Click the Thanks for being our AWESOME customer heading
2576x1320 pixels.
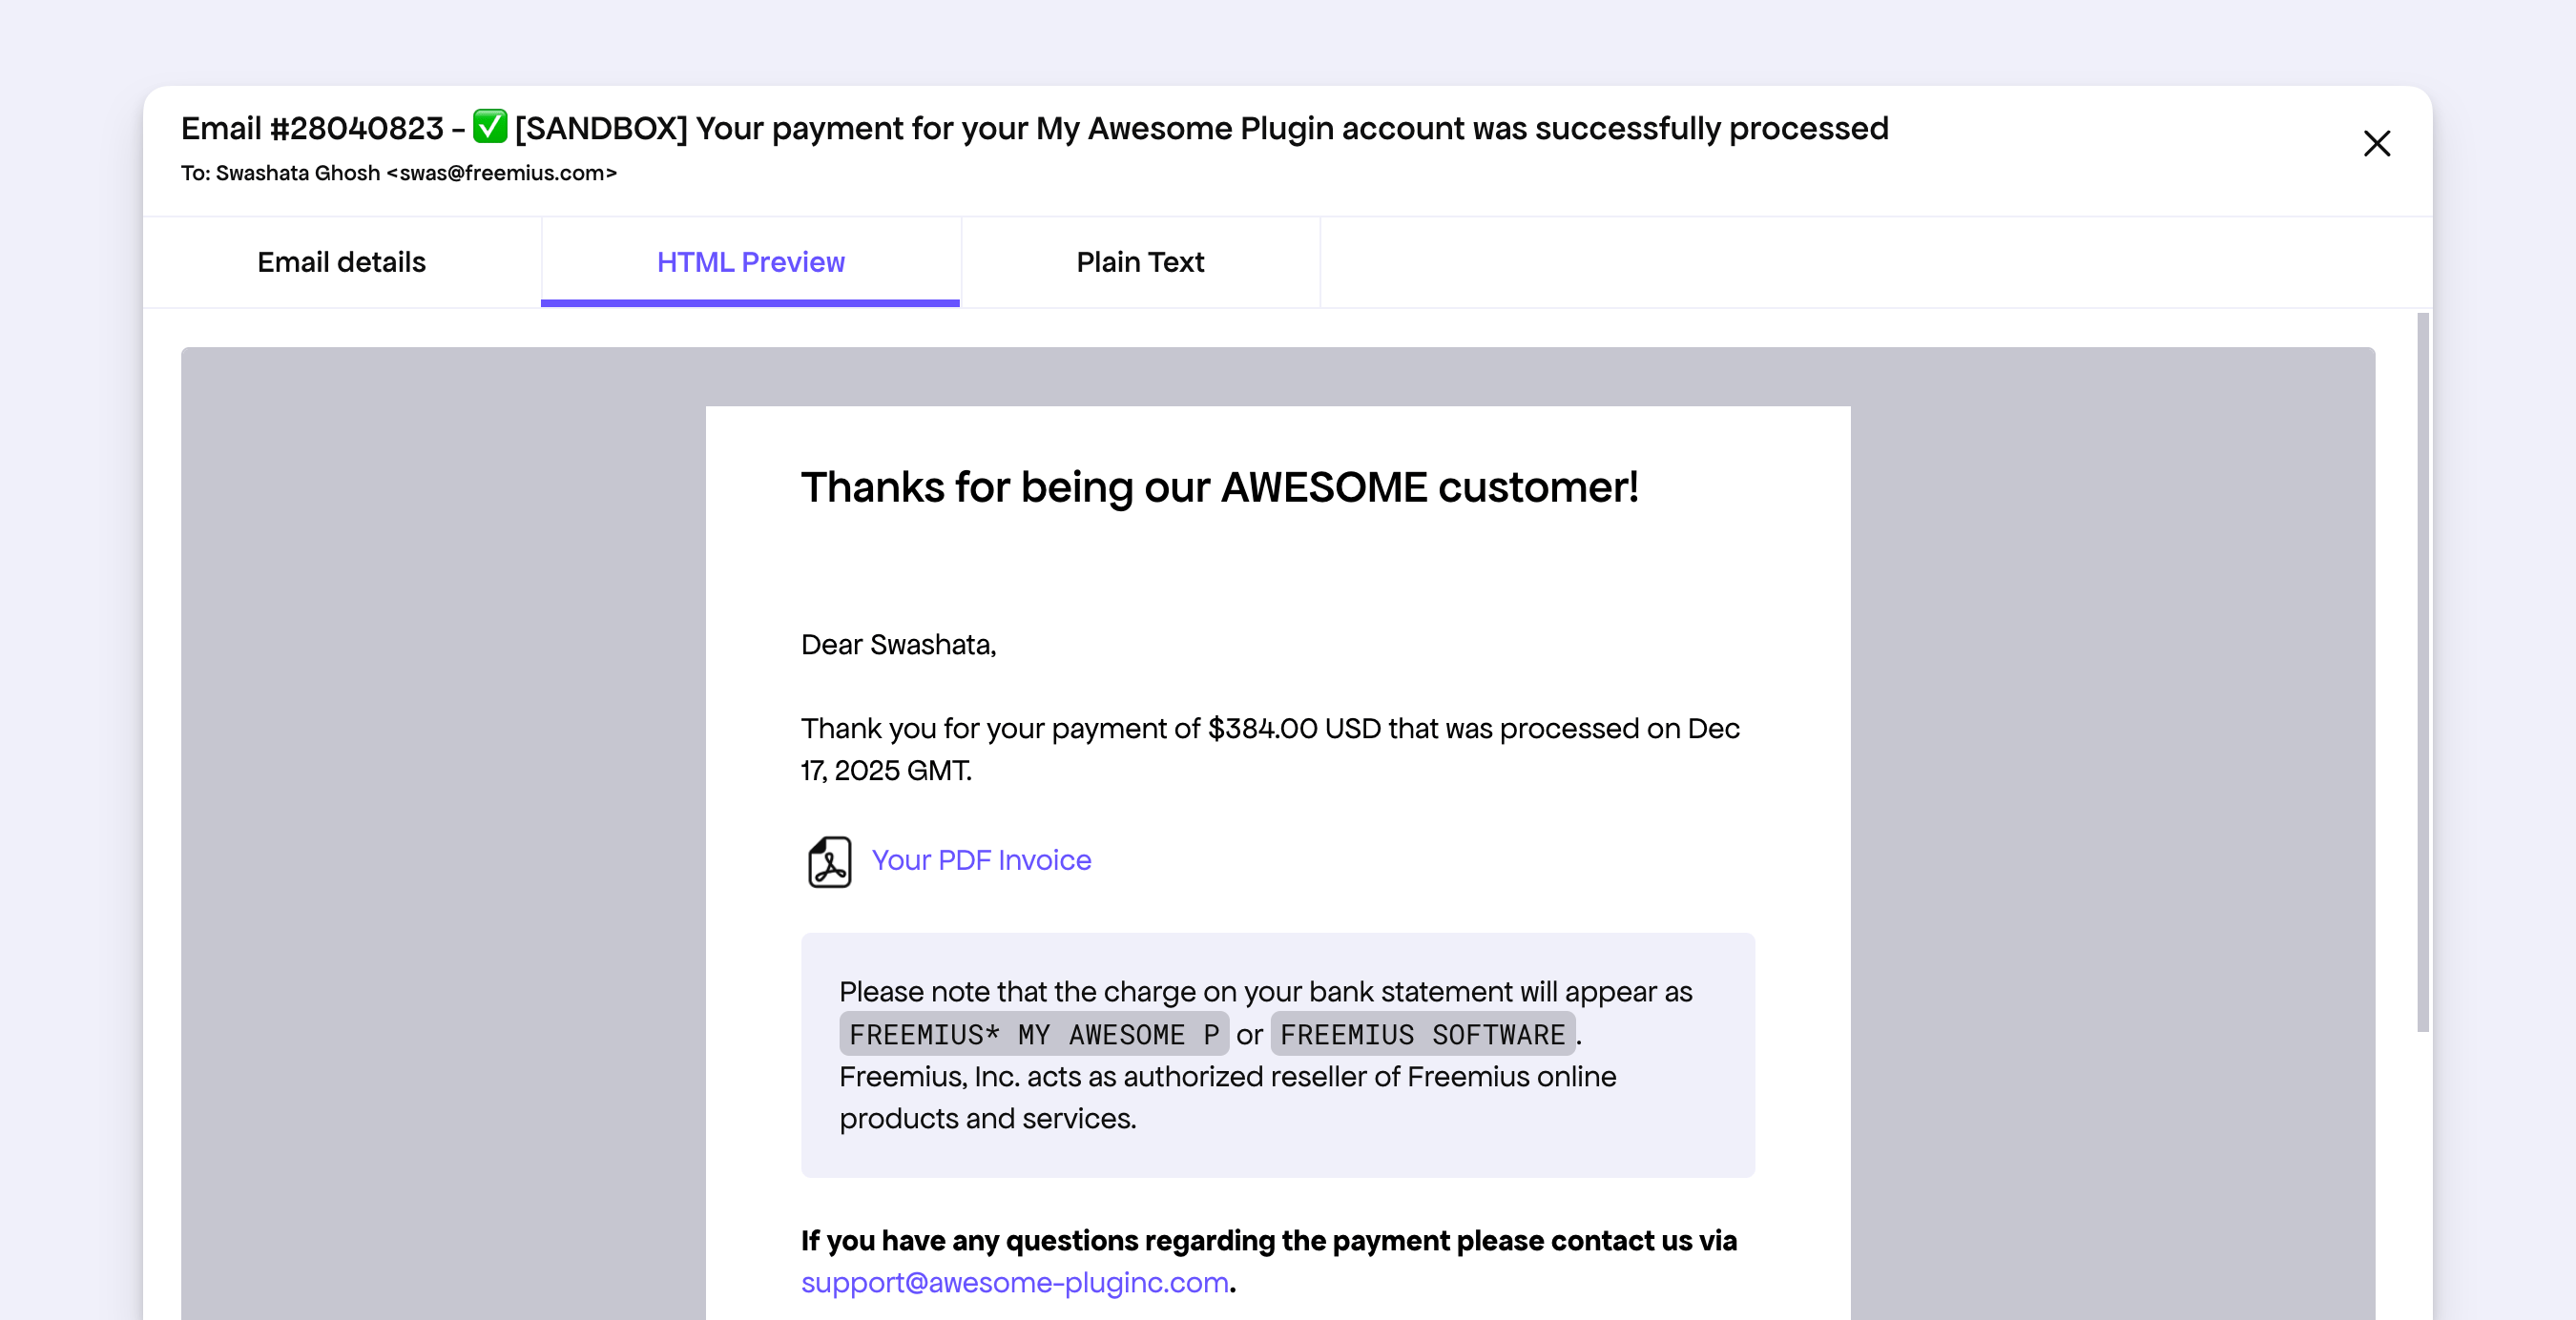1219,488
